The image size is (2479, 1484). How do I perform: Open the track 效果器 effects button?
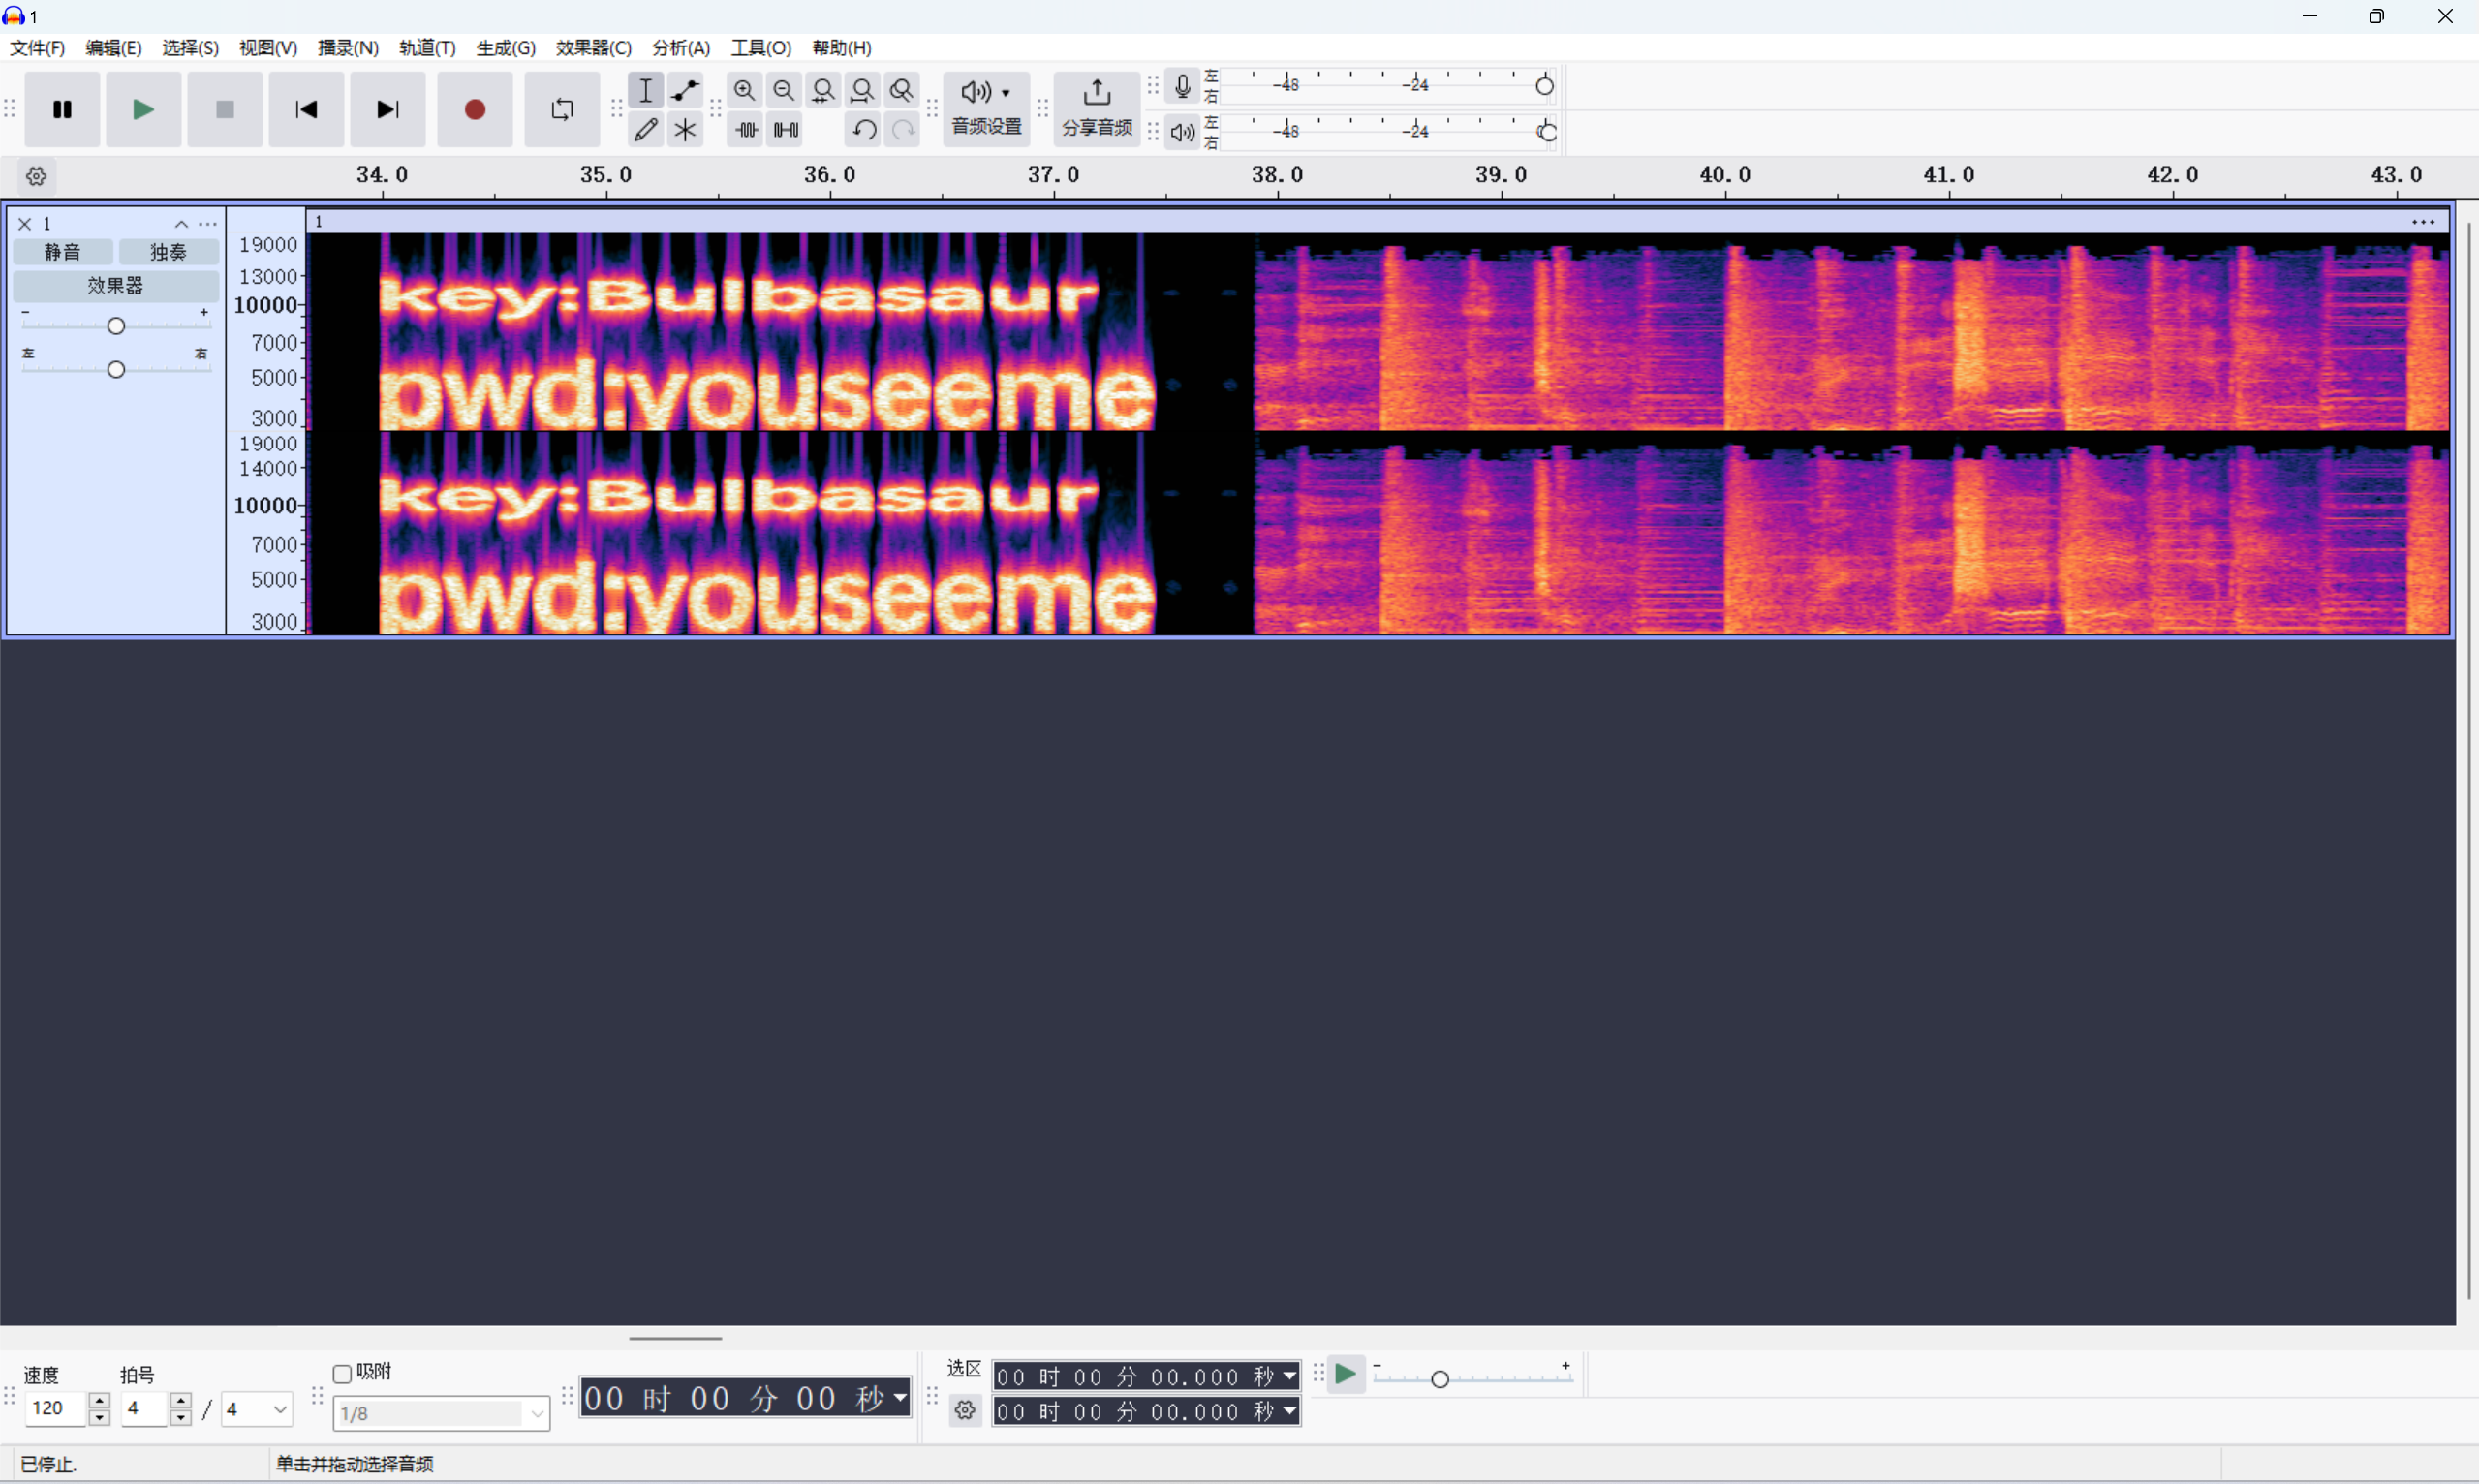pos(115,286)
